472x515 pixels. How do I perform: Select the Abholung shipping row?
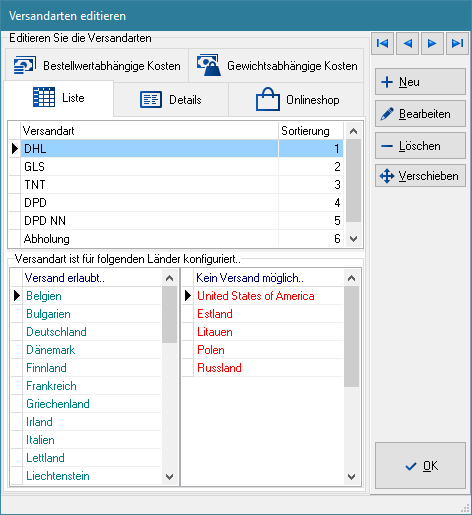(x=182, y=239)
